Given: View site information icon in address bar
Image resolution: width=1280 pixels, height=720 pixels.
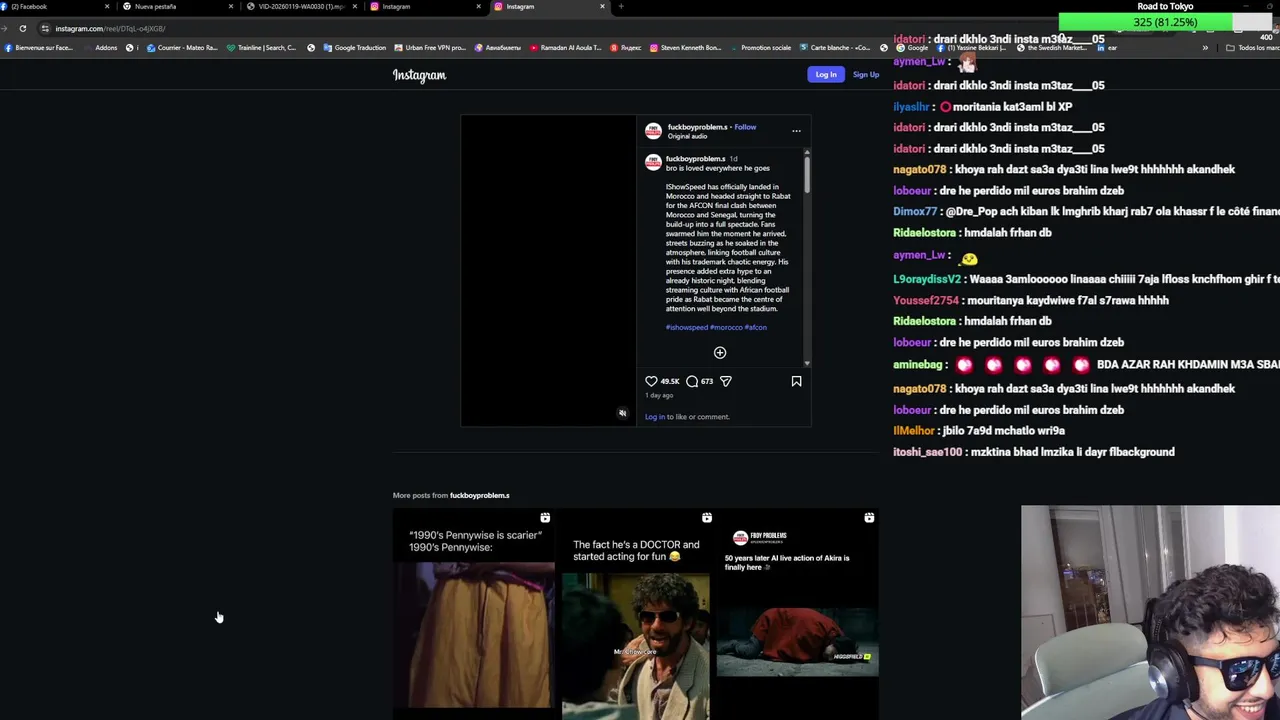Looking at the screenshot, I should point(45,28).
